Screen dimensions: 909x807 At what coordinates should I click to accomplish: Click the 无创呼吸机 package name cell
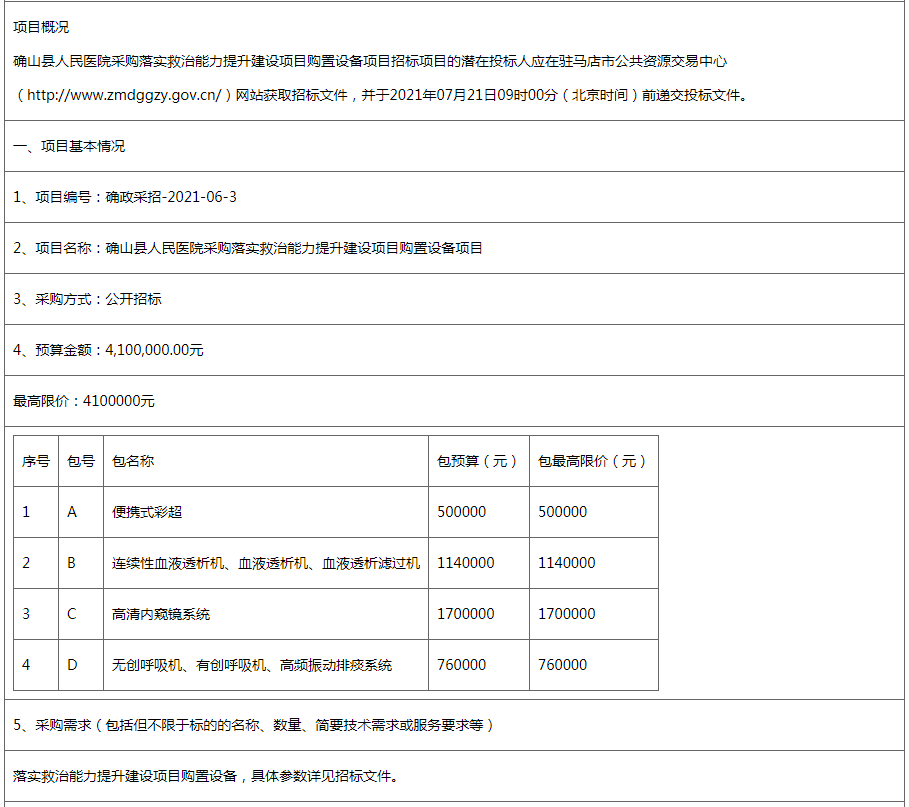(x=252, y=665)
